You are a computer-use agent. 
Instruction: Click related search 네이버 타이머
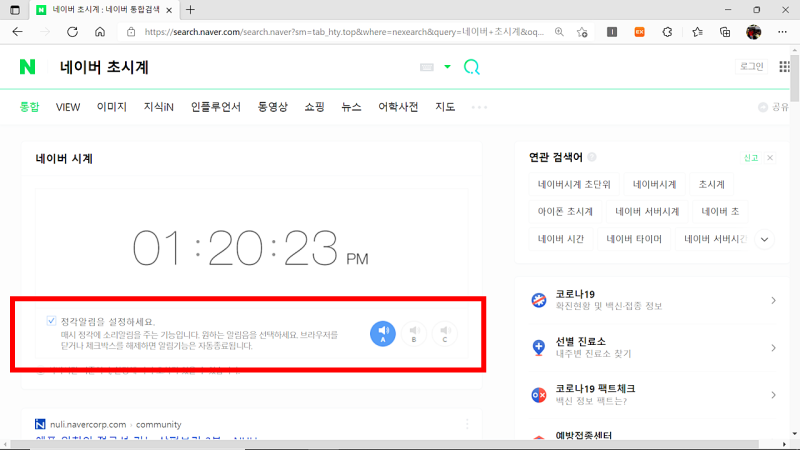tap(634, 239)
